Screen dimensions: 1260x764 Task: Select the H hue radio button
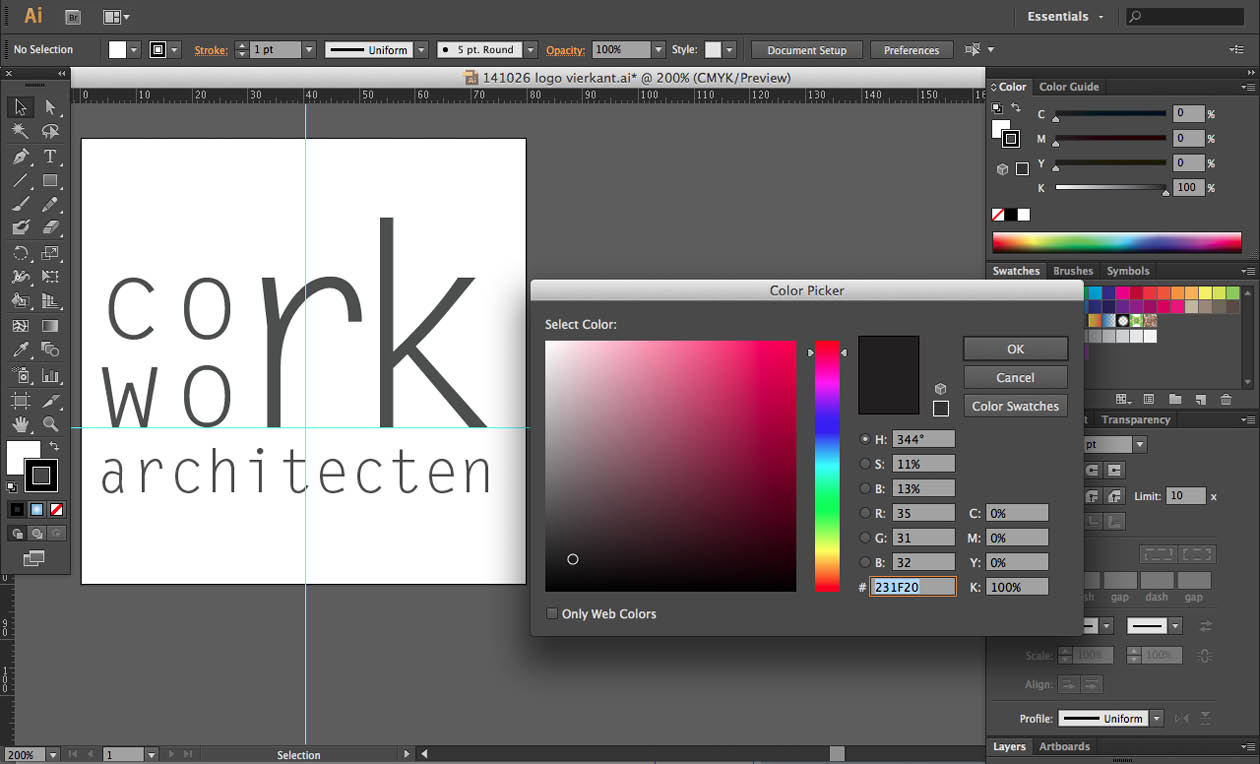[x=865, y=439]
